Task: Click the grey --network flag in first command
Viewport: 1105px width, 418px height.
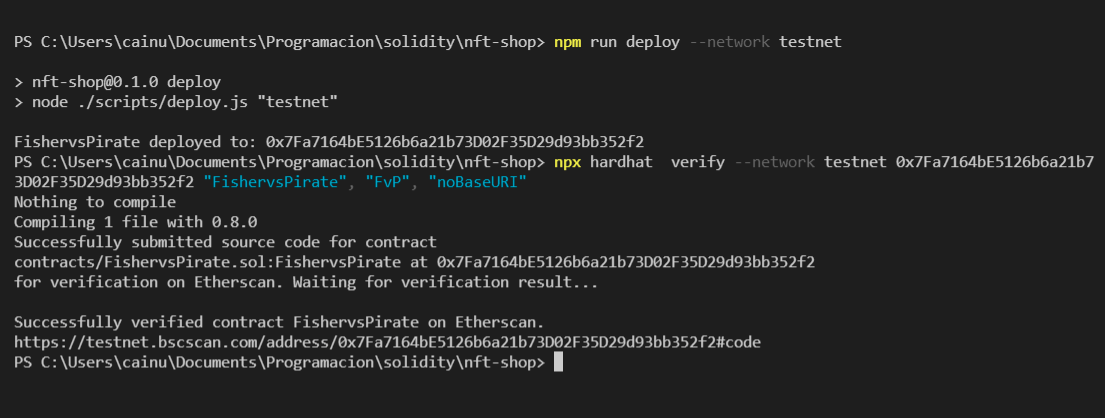Action: [x=729, y=42]
